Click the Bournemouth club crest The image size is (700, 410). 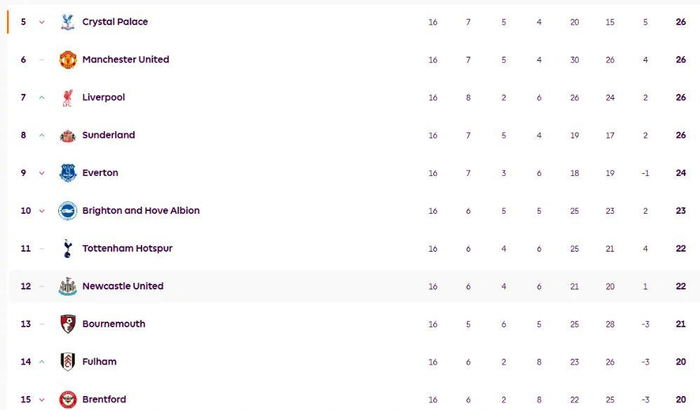tap(67, 324)
